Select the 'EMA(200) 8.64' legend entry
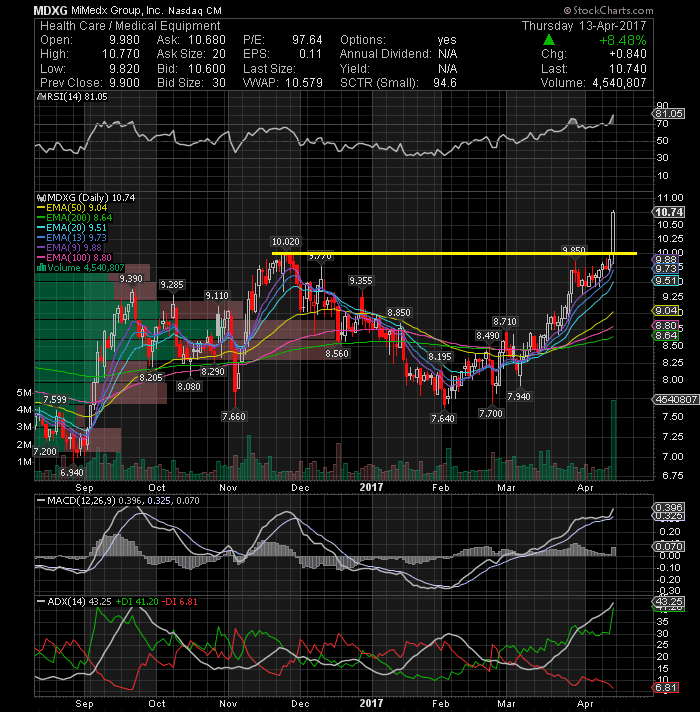This screenshot has width=700, height=712. tap(74, 218)
